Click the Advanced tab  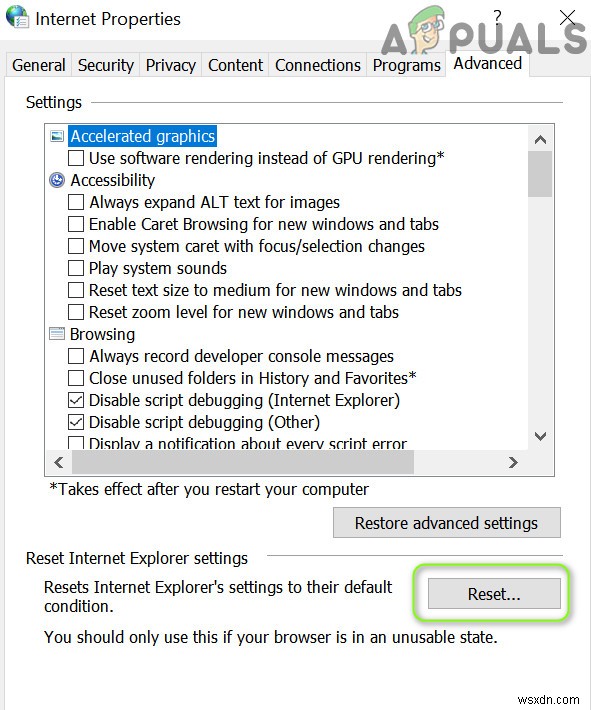pos(488,63)
